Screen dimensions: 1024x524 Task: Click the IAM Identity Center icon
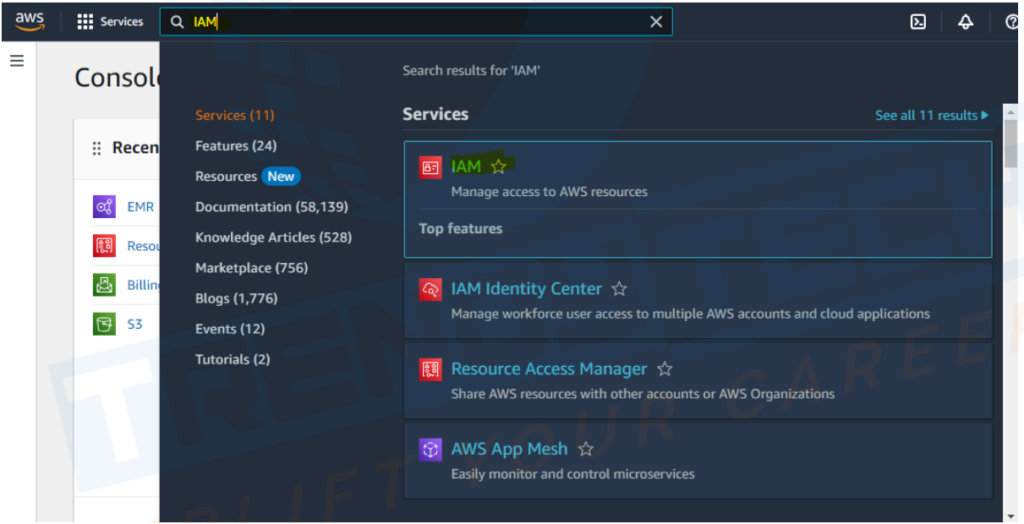(430, 290)
